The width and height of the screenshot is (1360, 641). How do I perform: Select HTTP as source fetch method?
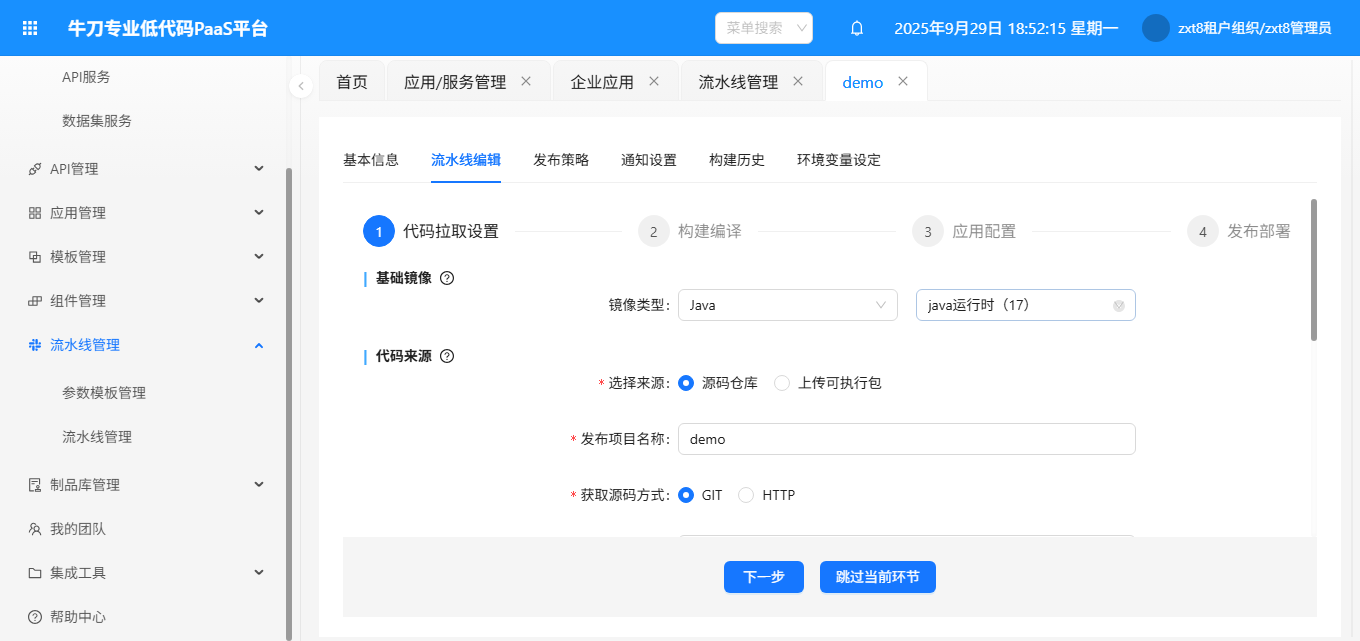pyautogui.click(x=746, y=495)
